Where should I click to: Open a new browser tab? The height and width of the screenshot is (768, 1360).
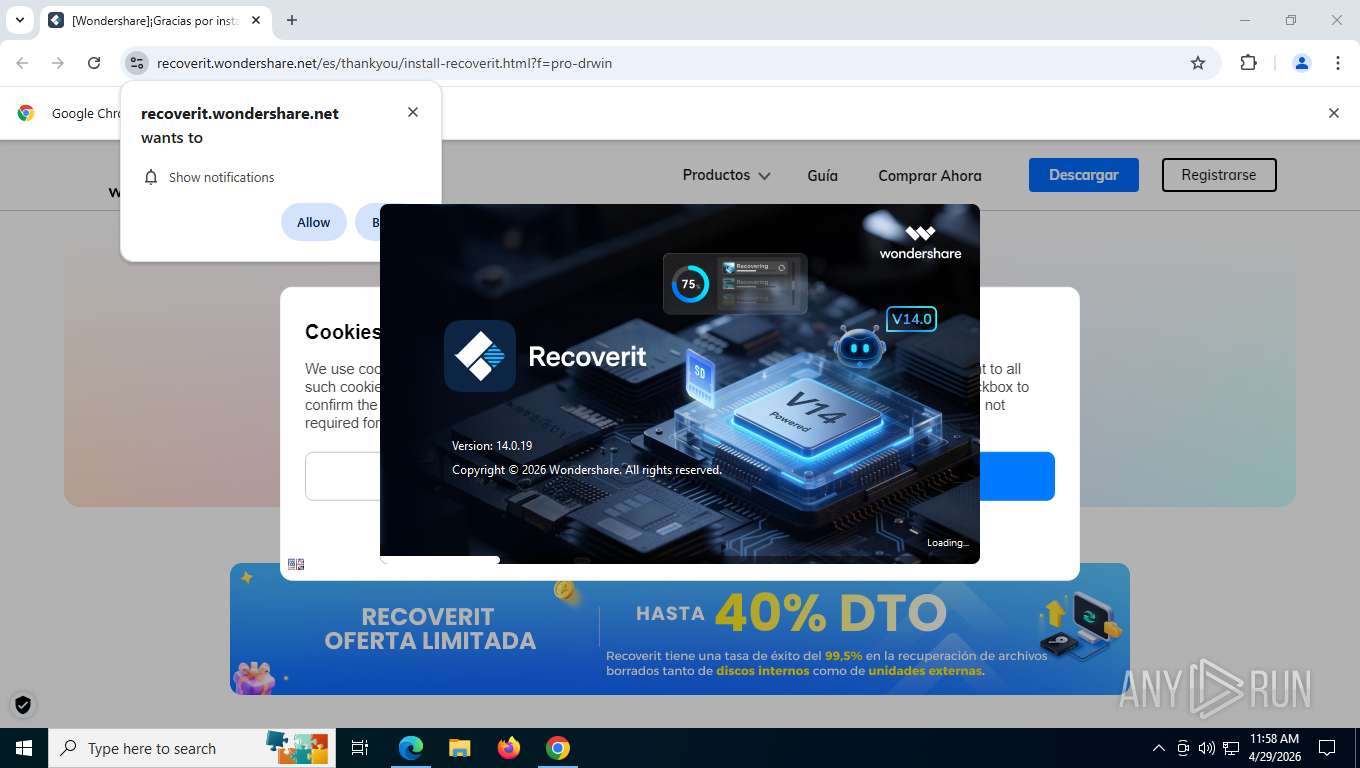click(292, 20)
